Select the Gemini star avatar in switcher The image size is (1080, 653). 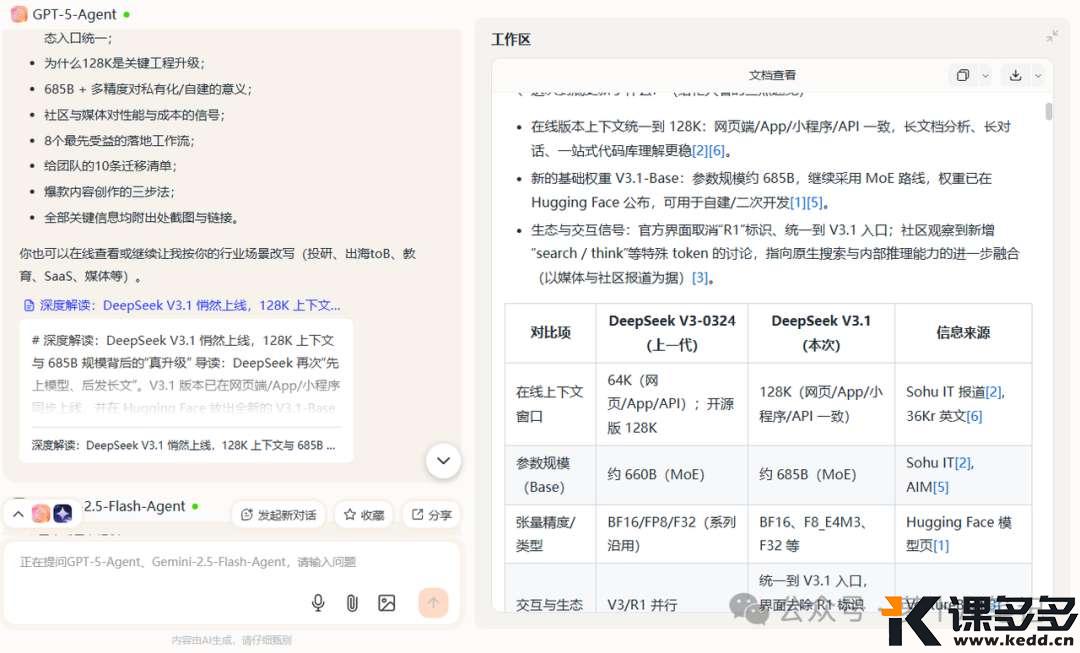coord(63,513)
